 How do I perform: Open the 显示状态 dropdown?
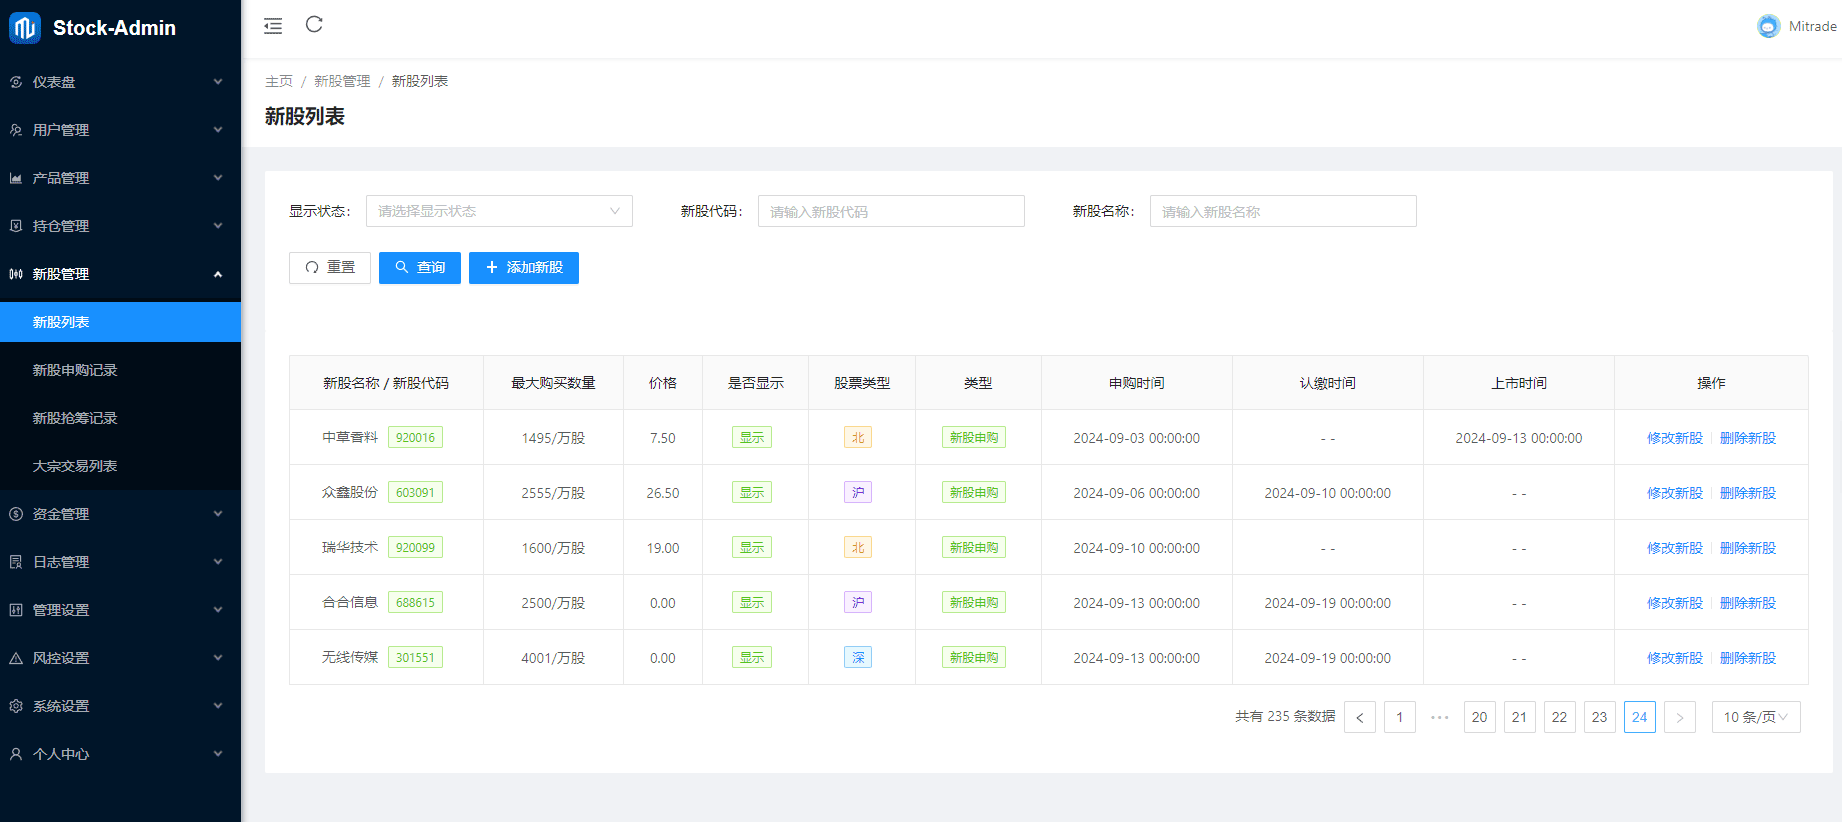499,211
